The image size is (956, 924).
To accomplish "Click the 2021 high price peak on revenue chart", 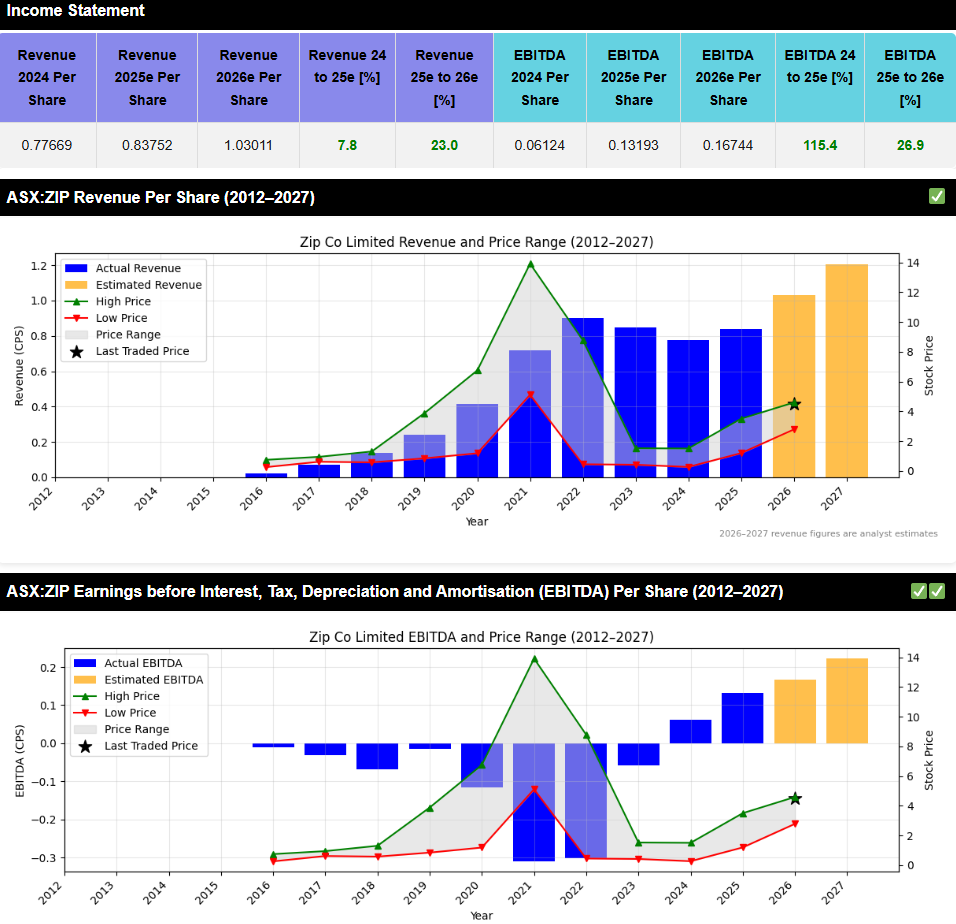I will pyautogui.click(x=530, y=264).
